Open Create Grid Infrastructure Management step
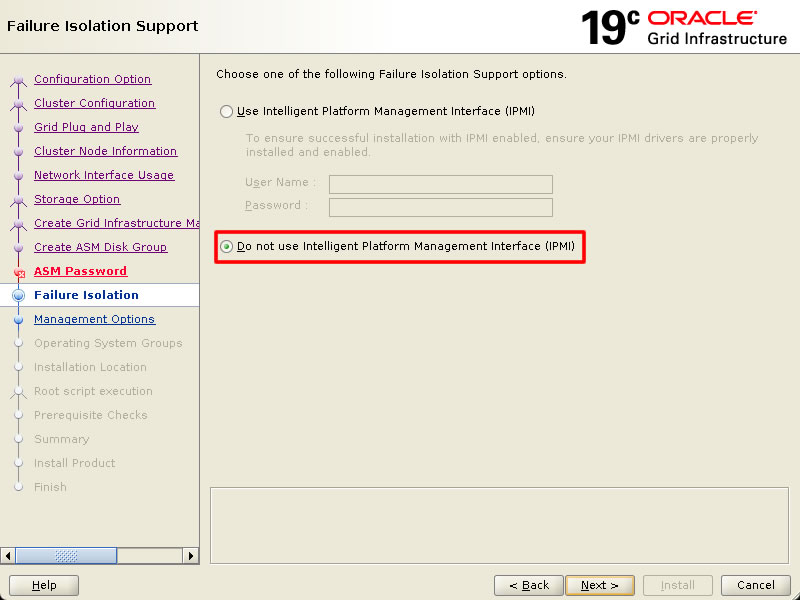Viewport: 800px width, 600px height. [116, 223]
